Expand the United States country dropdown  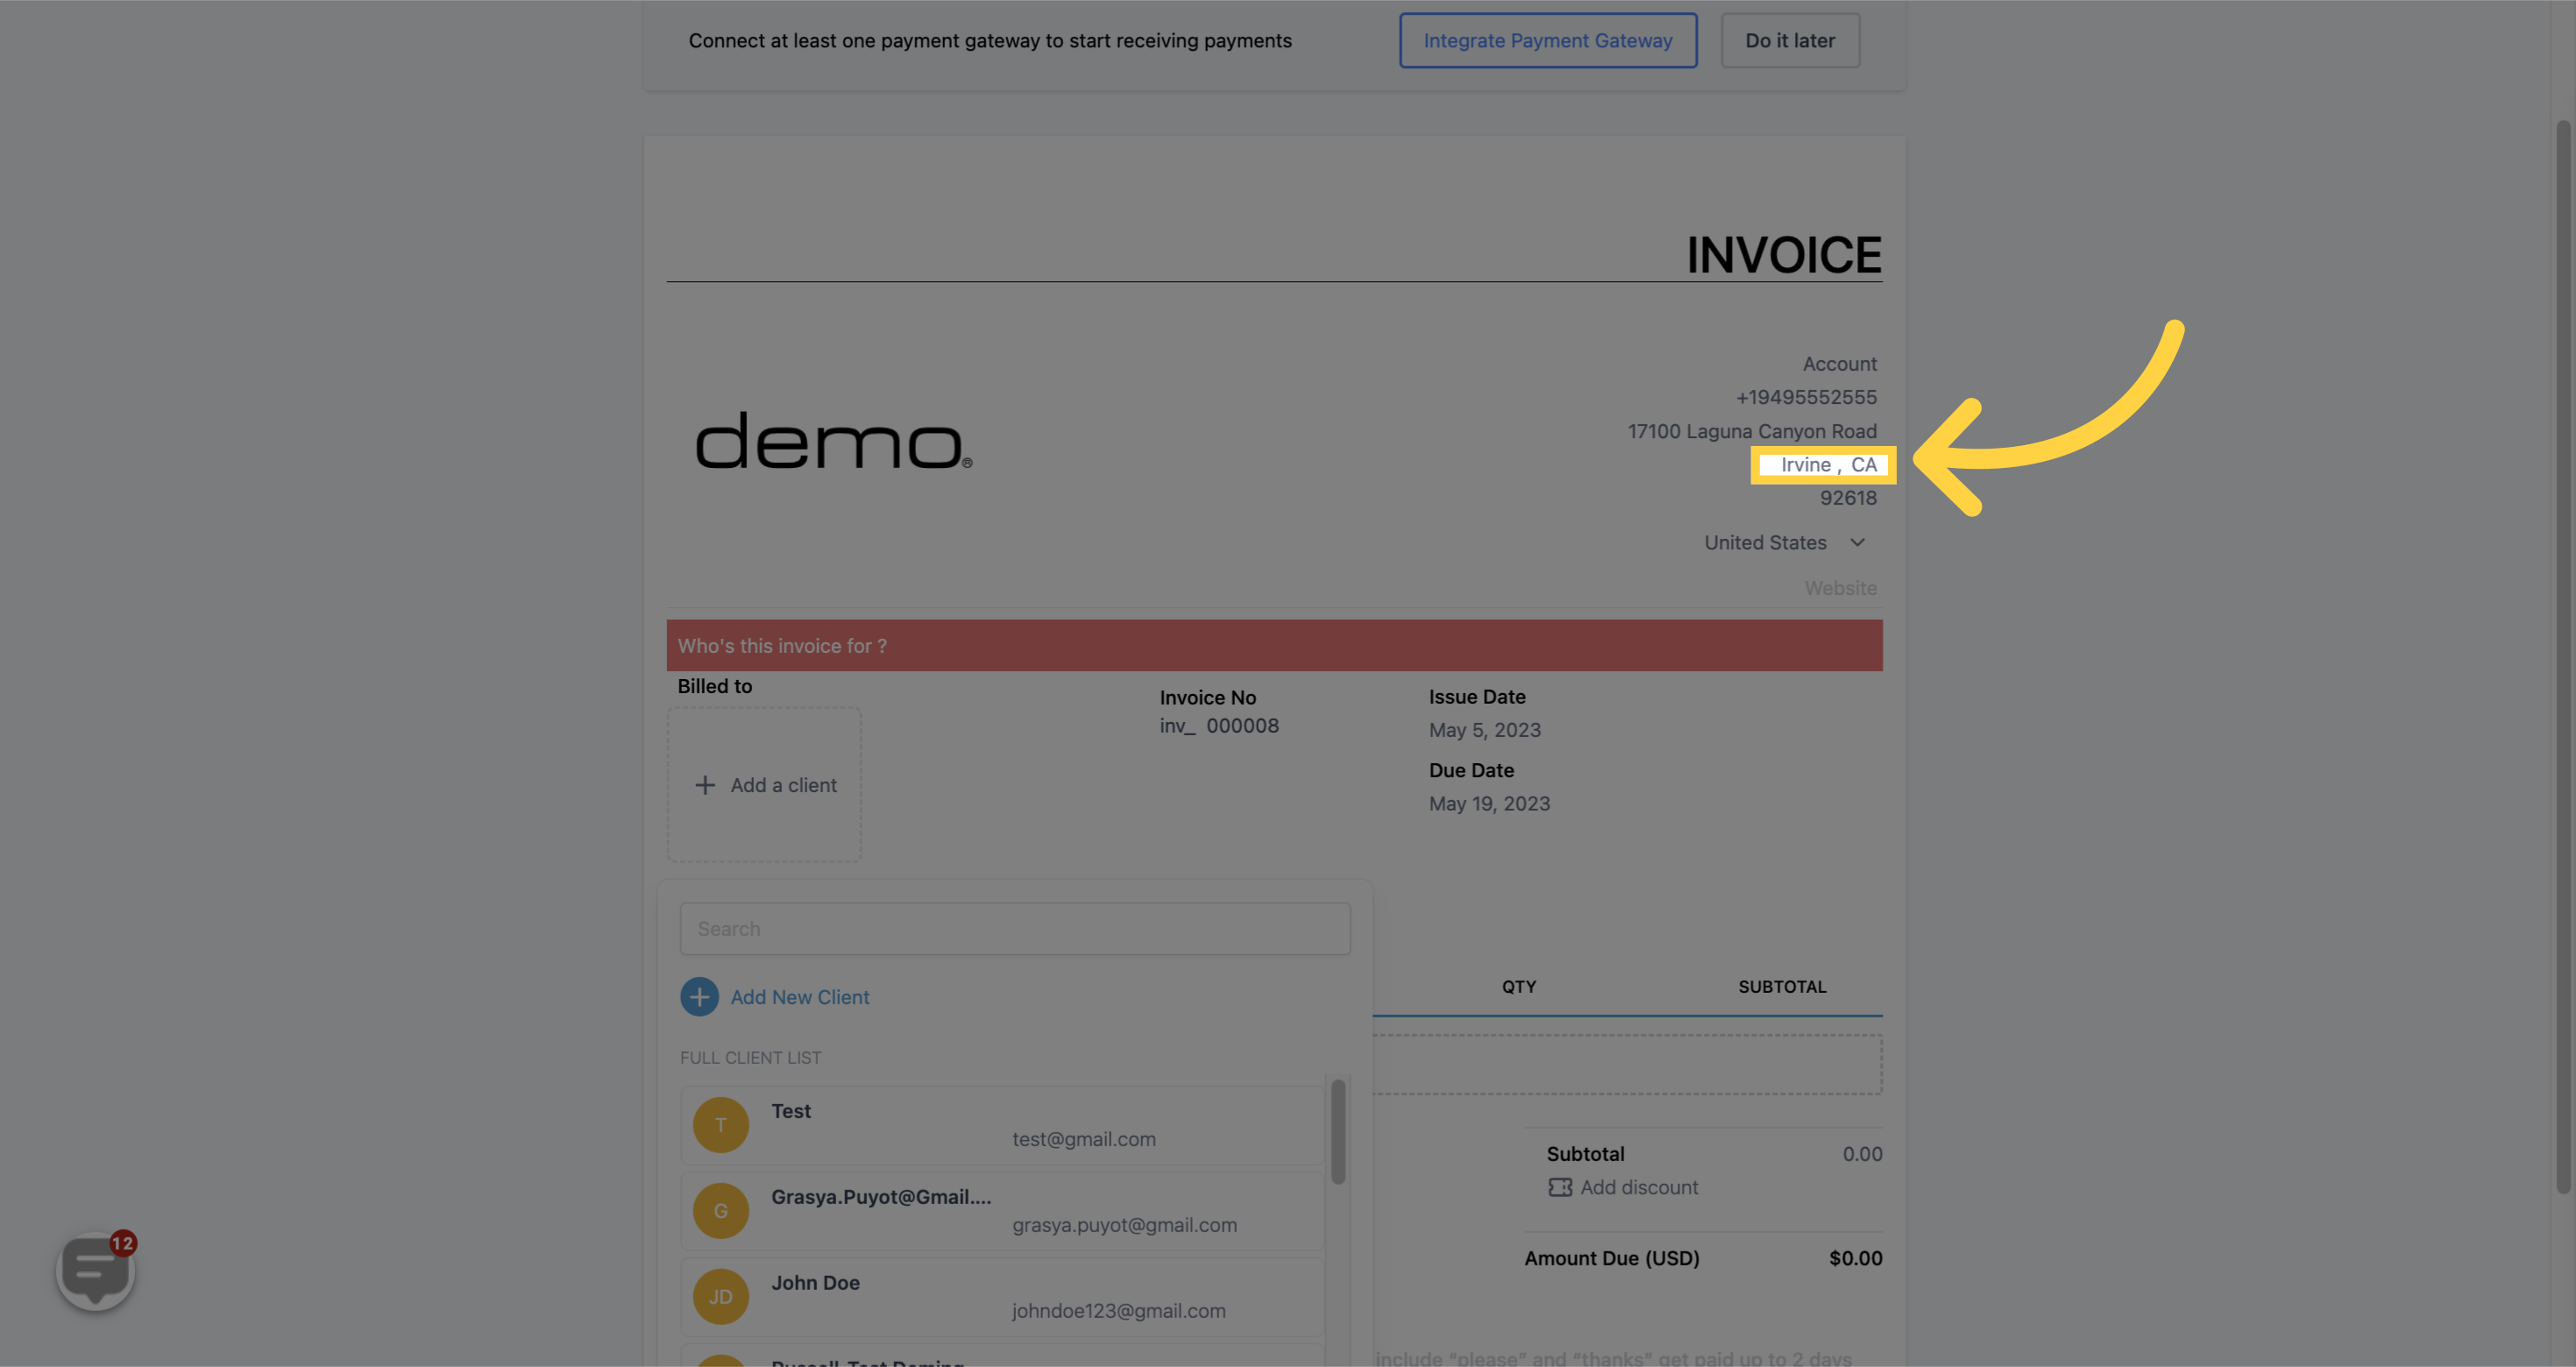click(x=1765, y=542)
